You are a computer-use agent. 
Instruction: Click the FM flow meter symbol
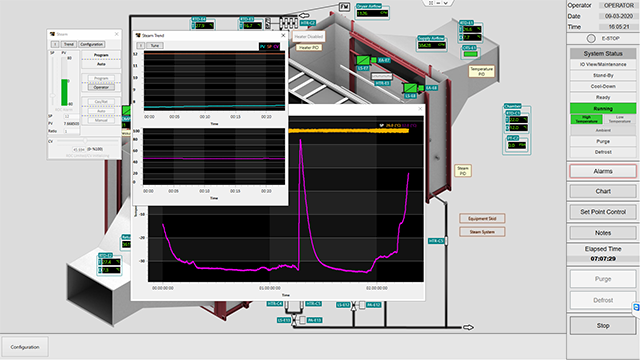tap(344, 7)
